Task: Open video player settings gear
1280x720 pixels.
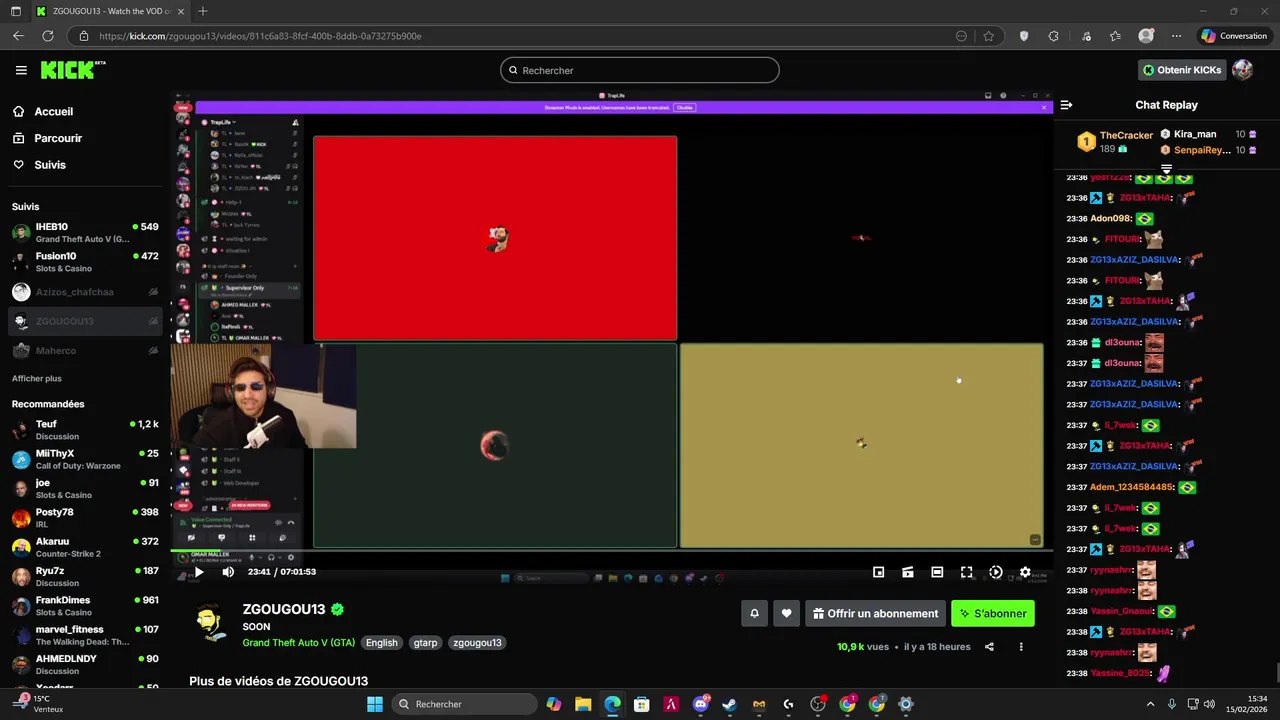Action: (1025, 572)
